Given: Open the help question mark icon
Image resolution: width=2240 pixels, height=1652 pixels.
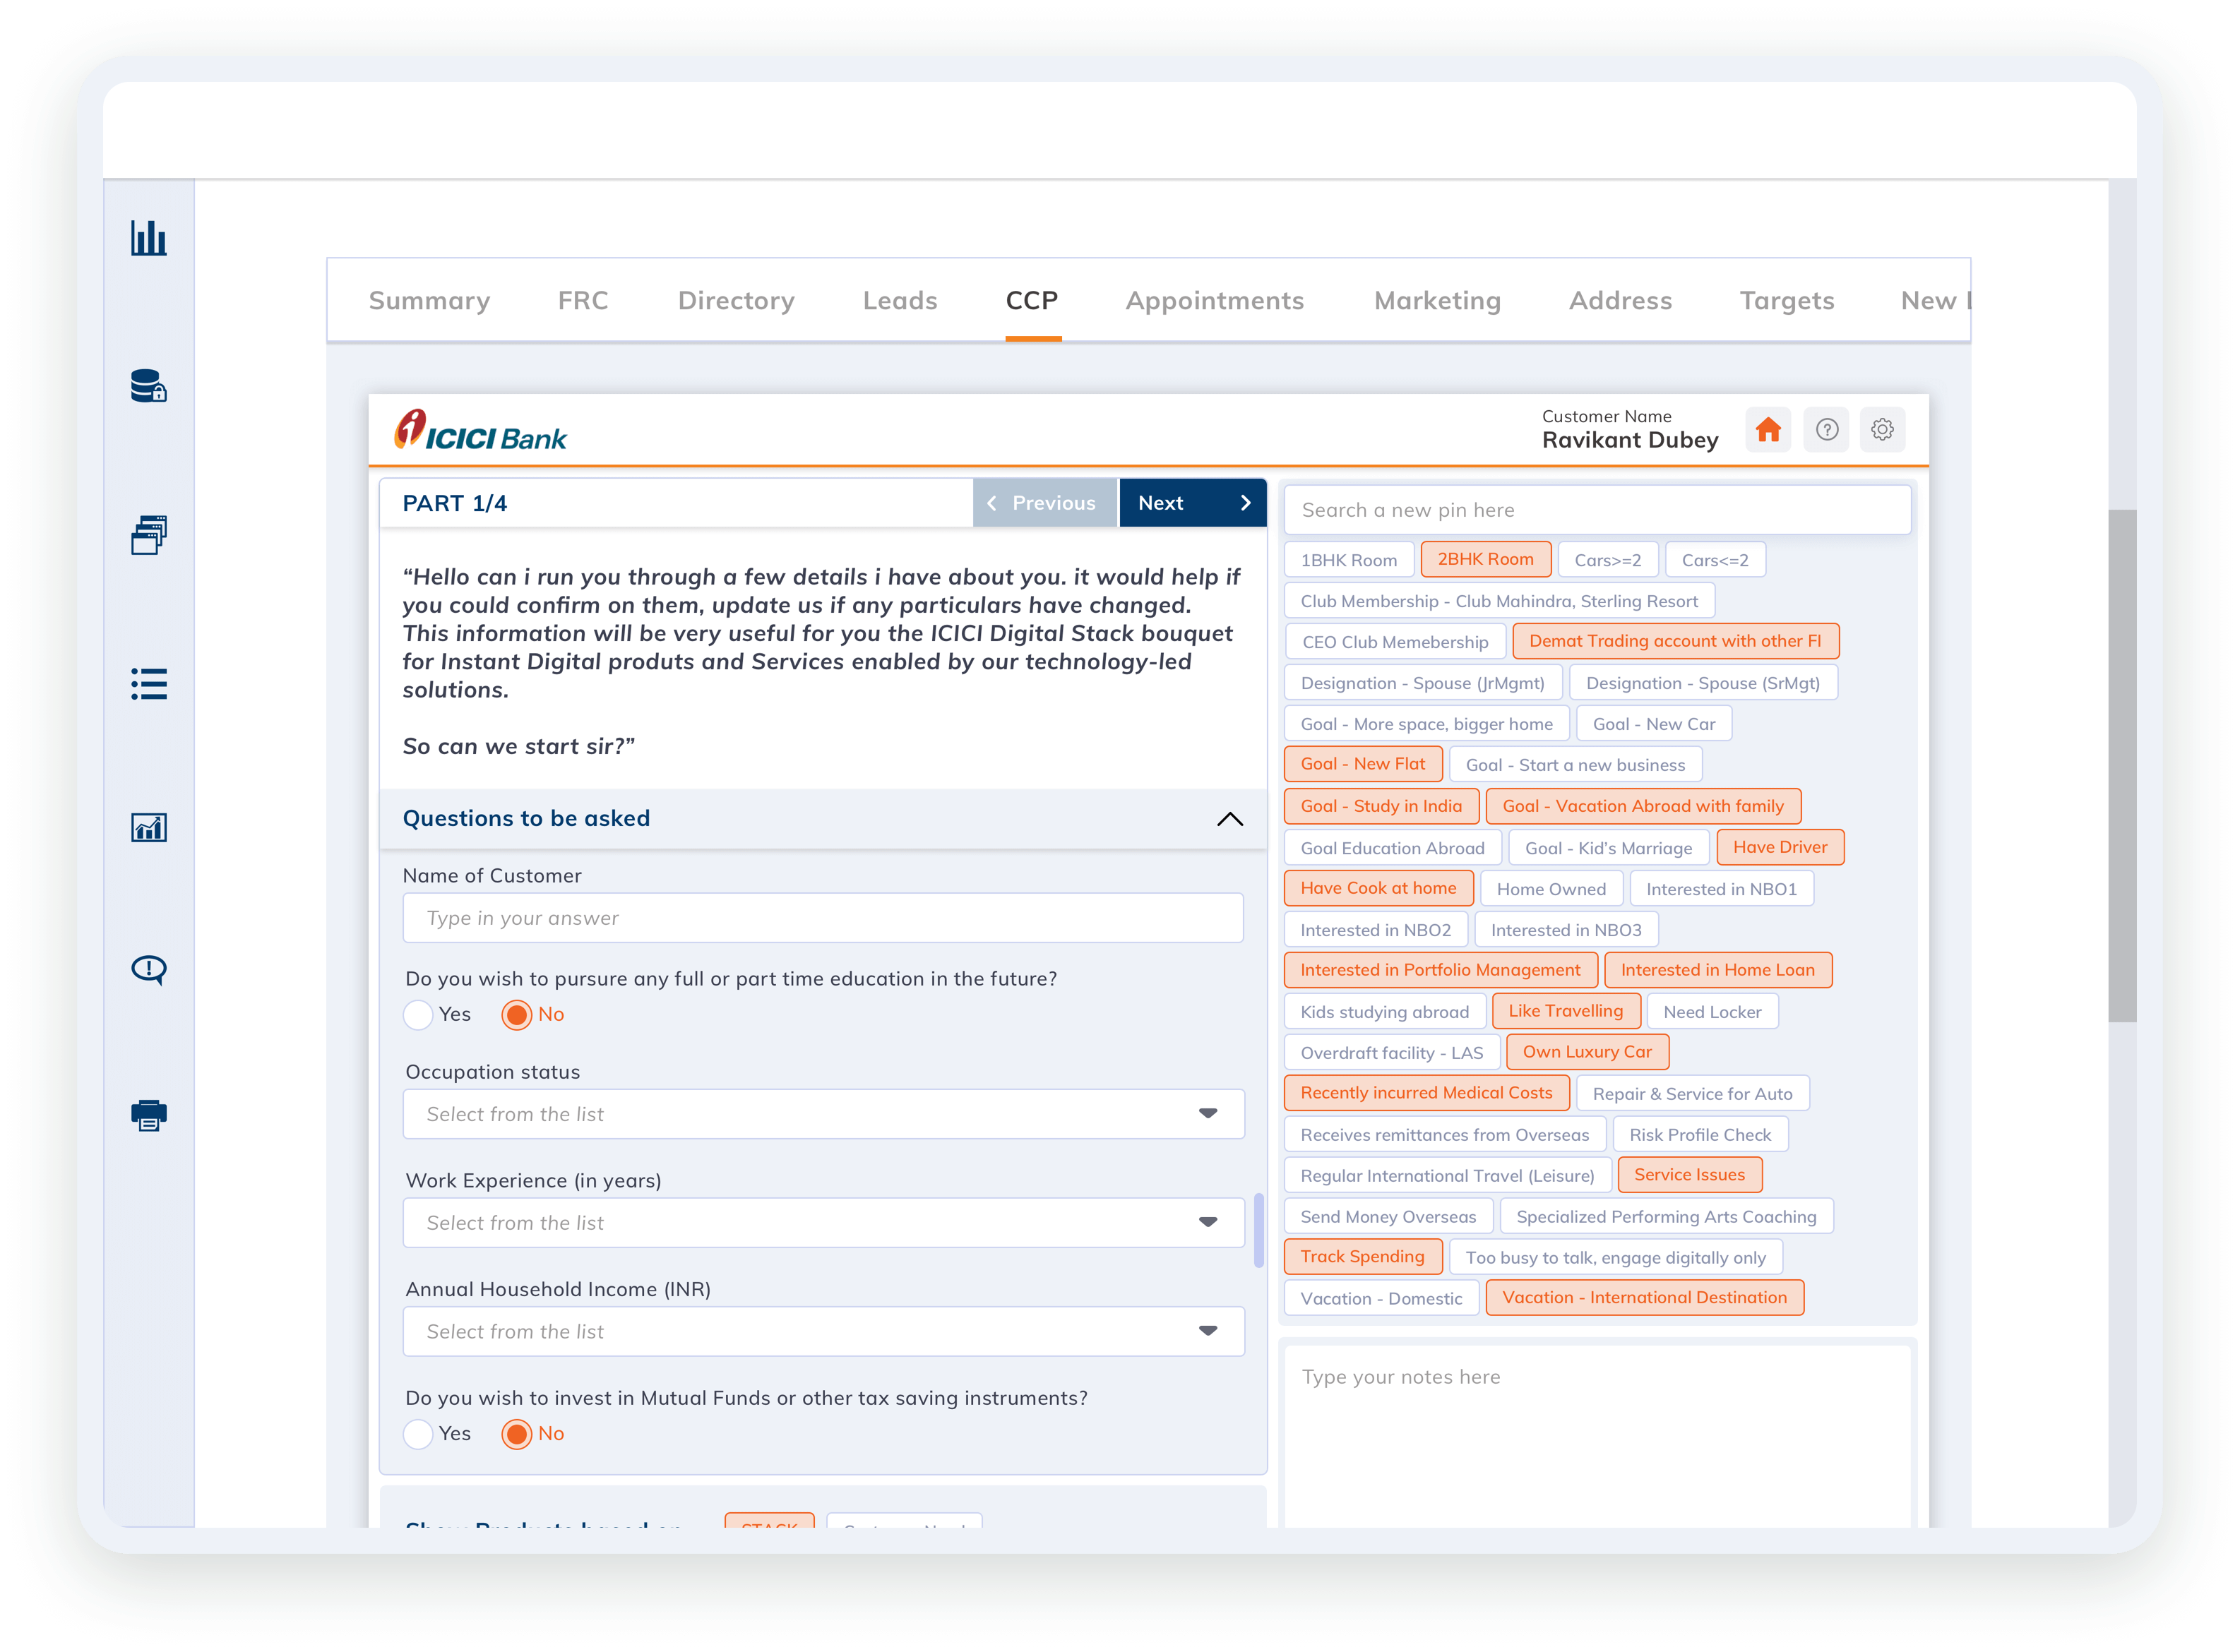Looking at the screenshot, I should pos(1826,430).
